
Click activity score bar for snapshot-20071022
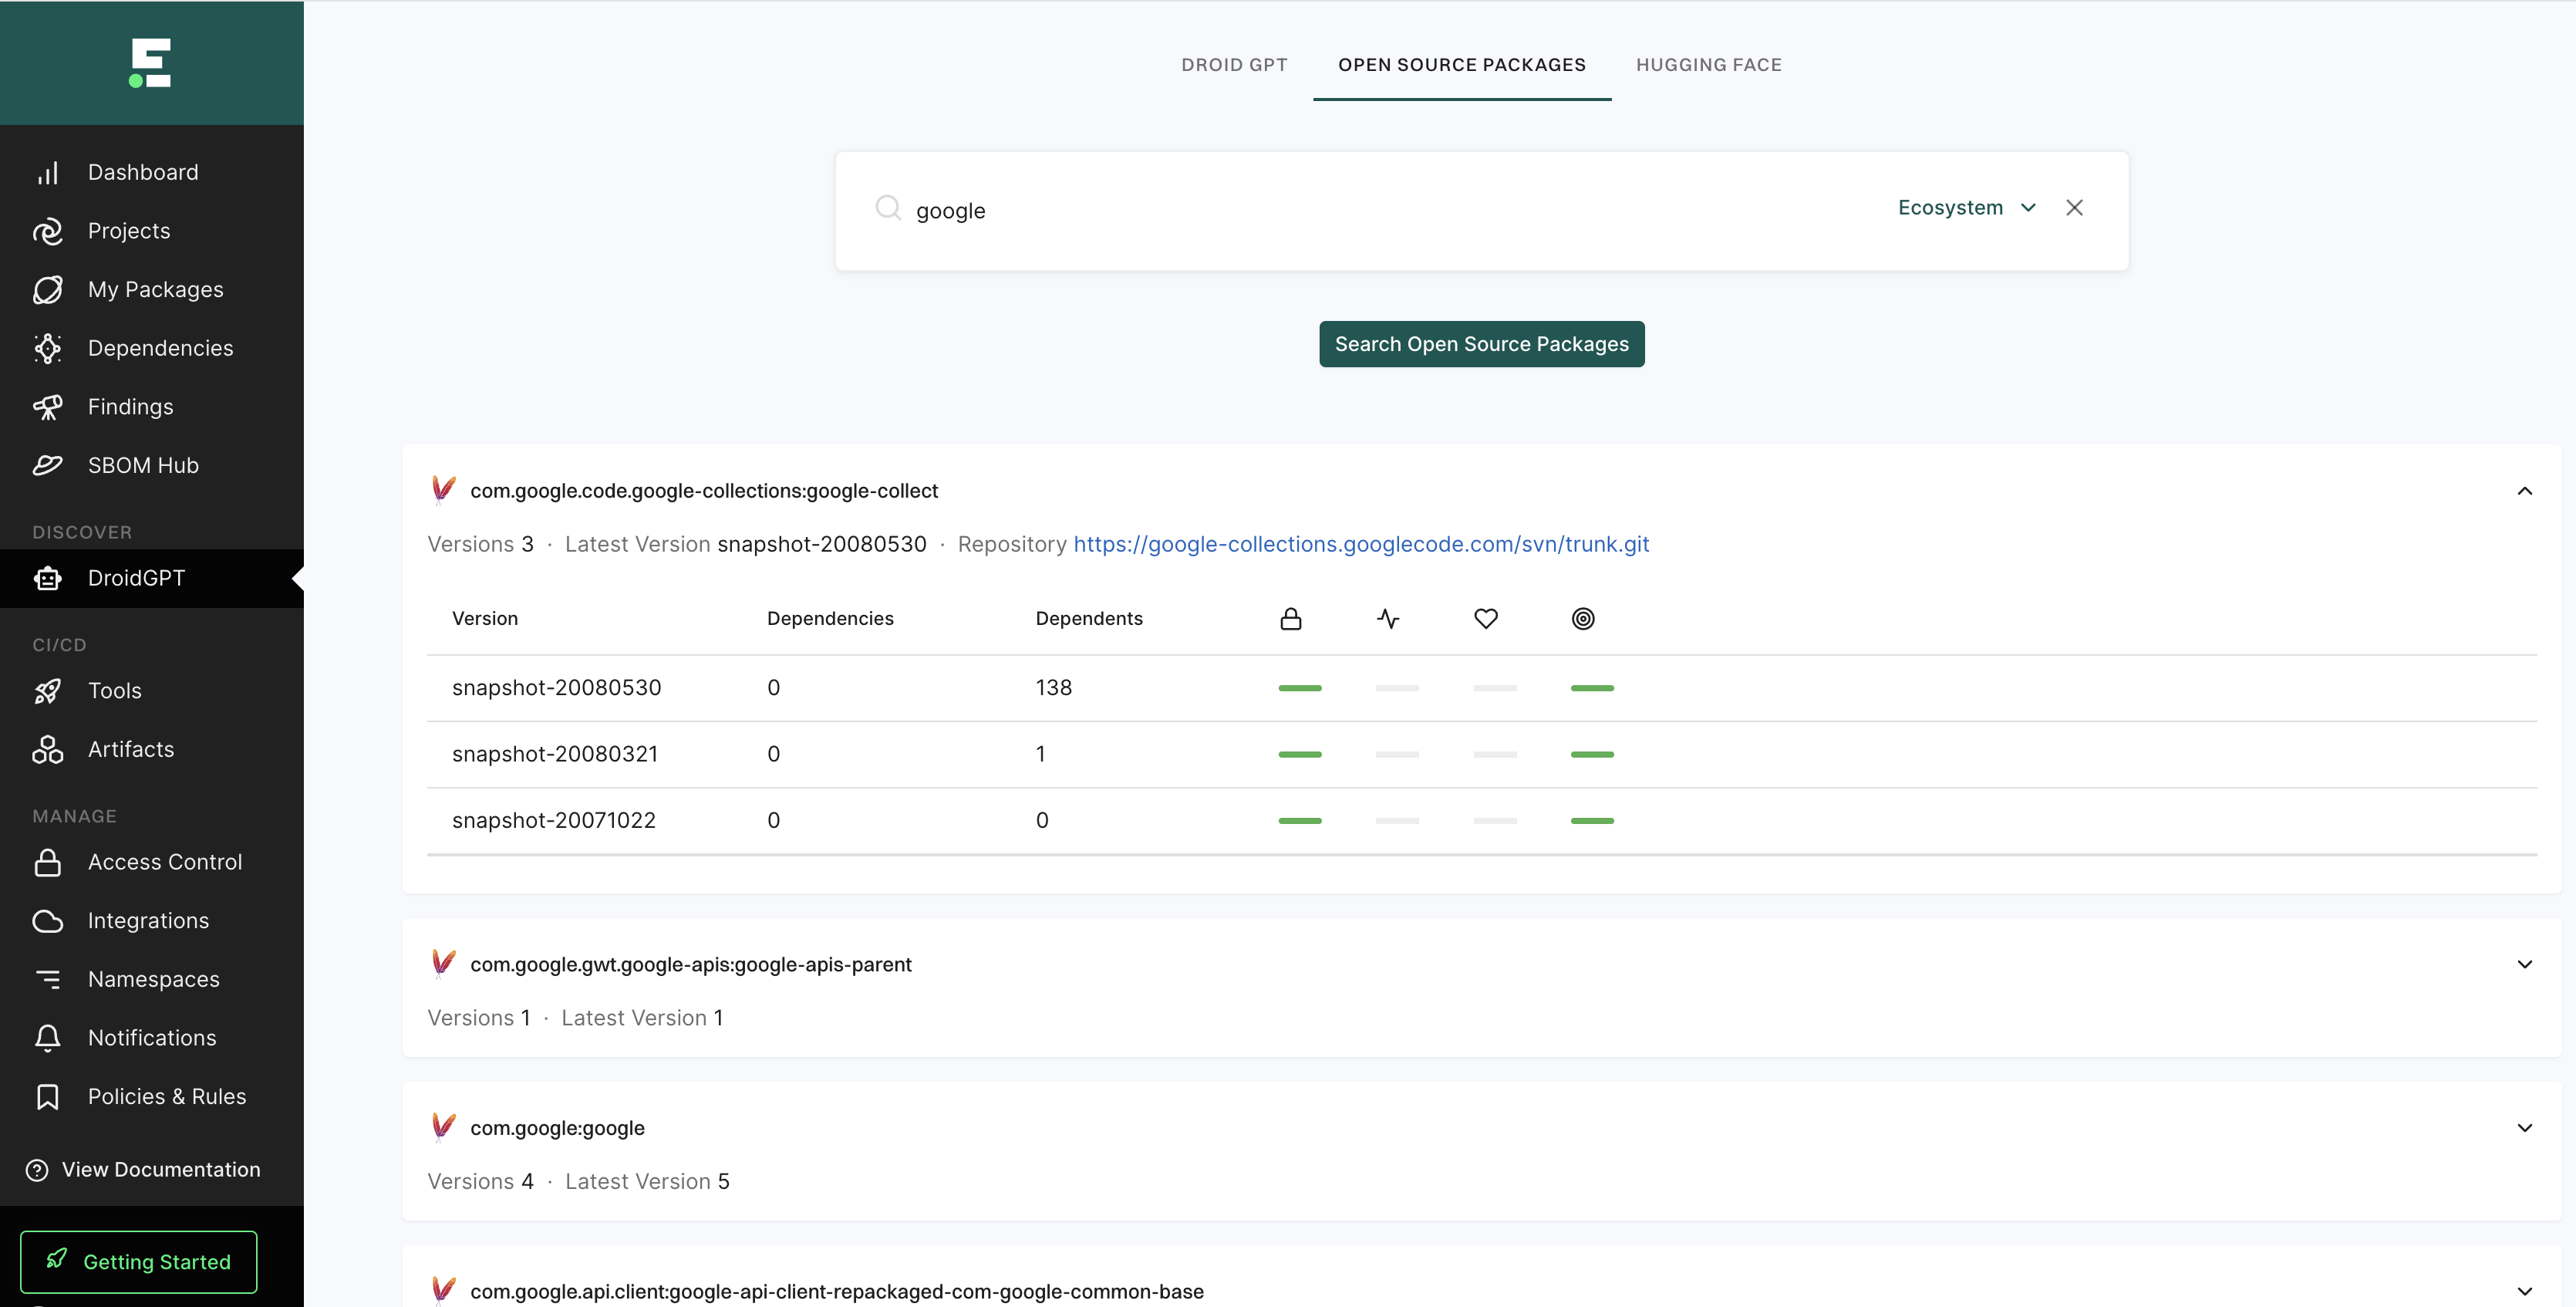[x=1397, y=821]
